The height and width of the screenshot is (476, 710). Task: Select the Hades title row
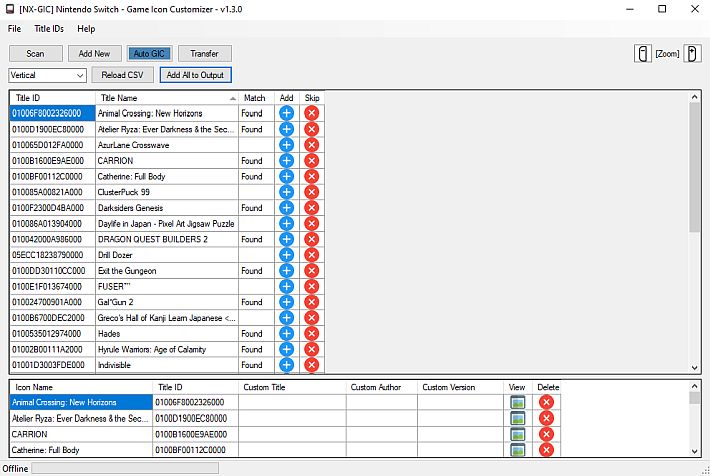[x=167, y=333]
